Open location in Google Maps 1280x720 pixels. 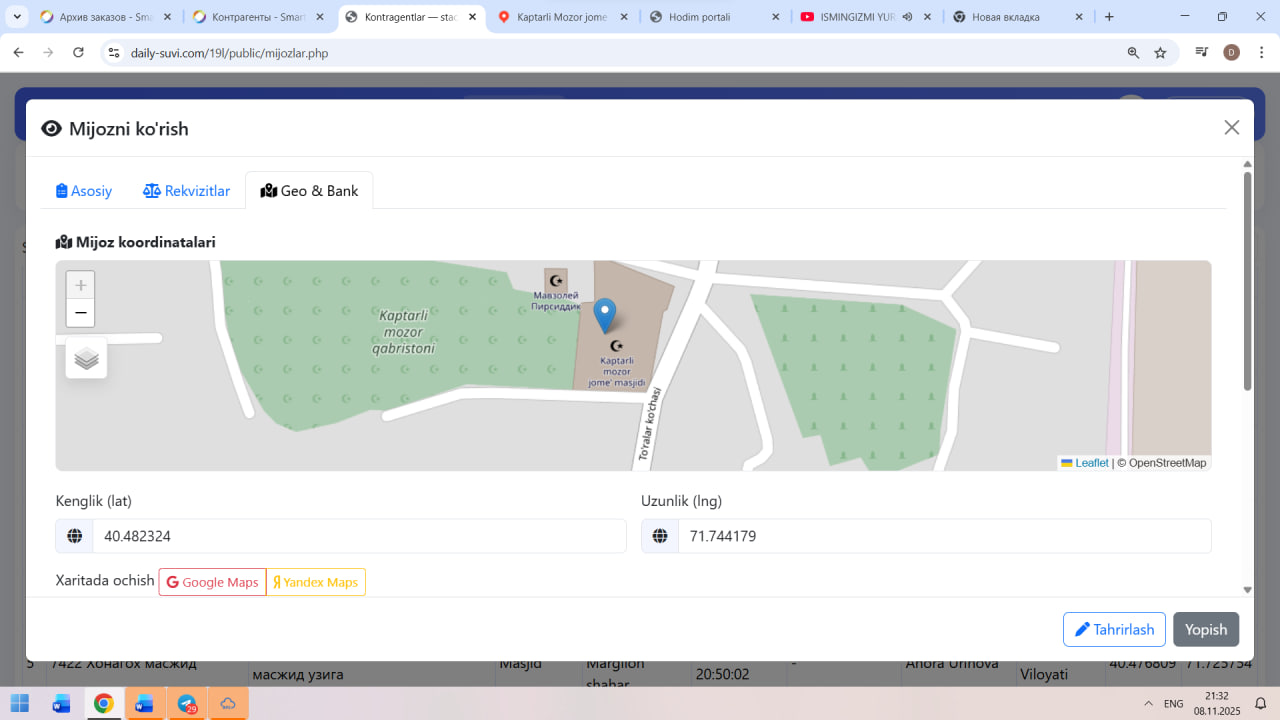pos(212,582)
